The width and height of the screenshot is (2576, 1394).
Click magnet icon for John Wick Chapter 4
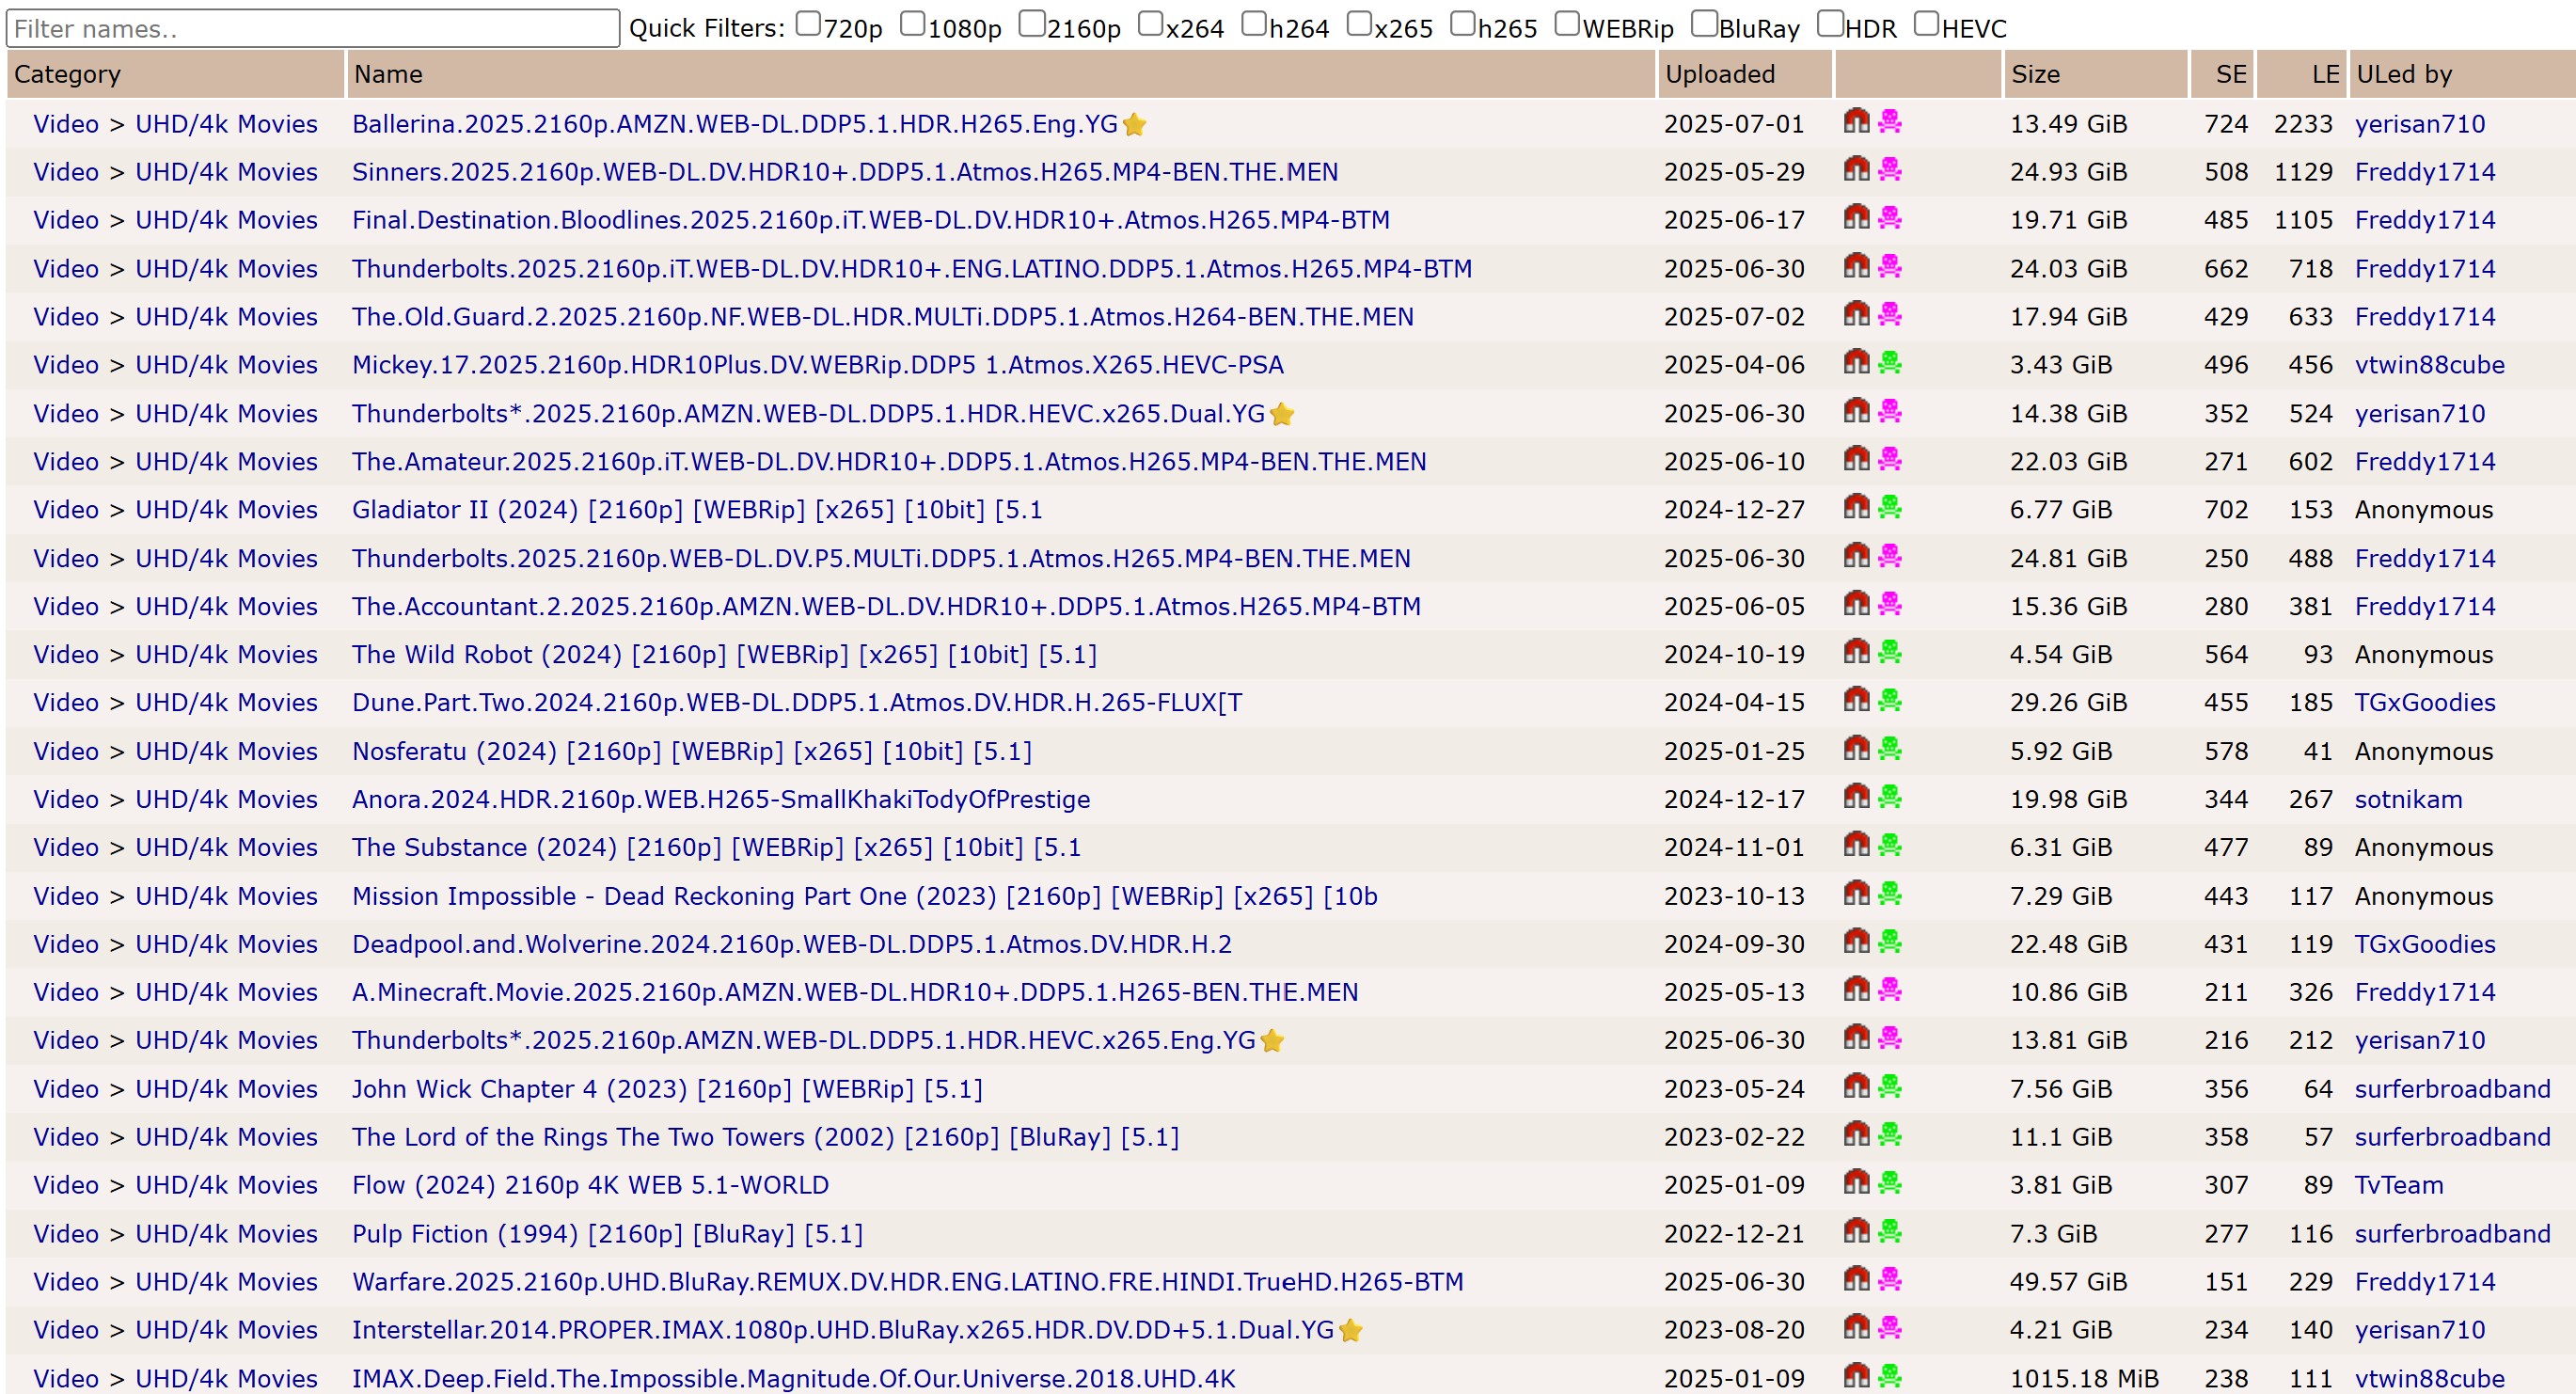tap(1856, 1087)
